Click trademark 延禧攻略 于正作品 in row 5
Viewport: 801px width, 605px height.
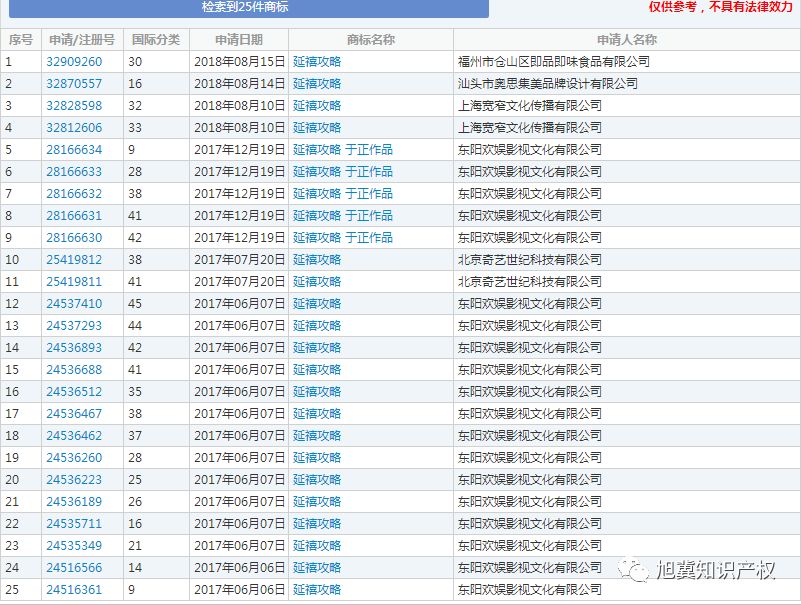pos(343,150)
